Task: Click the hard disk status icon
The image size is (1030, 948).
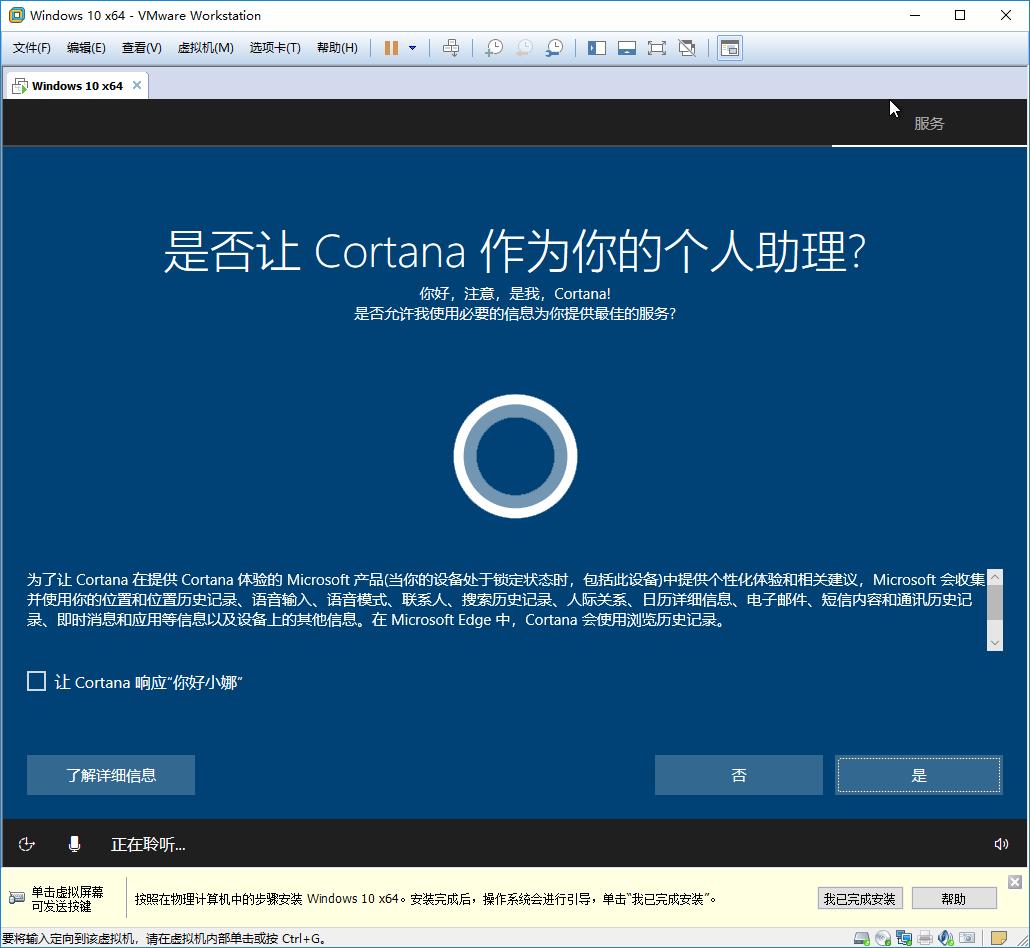Action: pyautogui.click(x=861, y=938)
